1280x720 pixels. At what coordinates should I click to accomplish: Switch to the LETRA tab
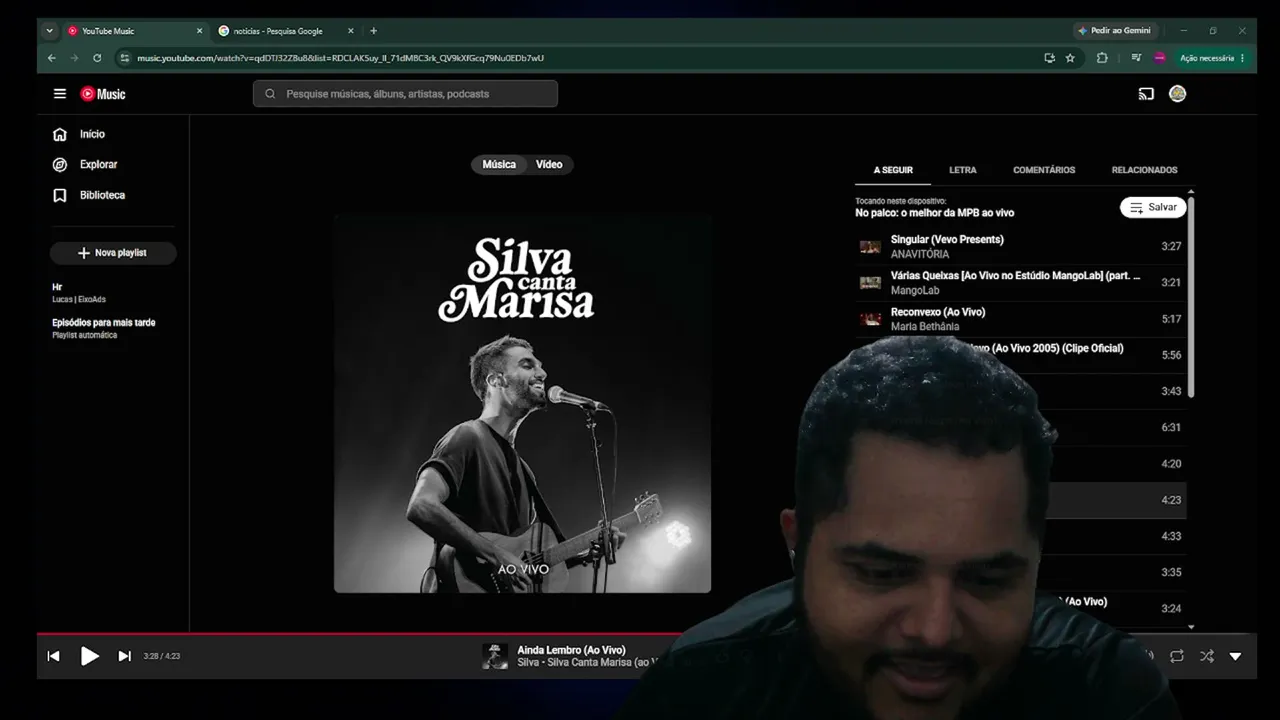tap(963, 170)
